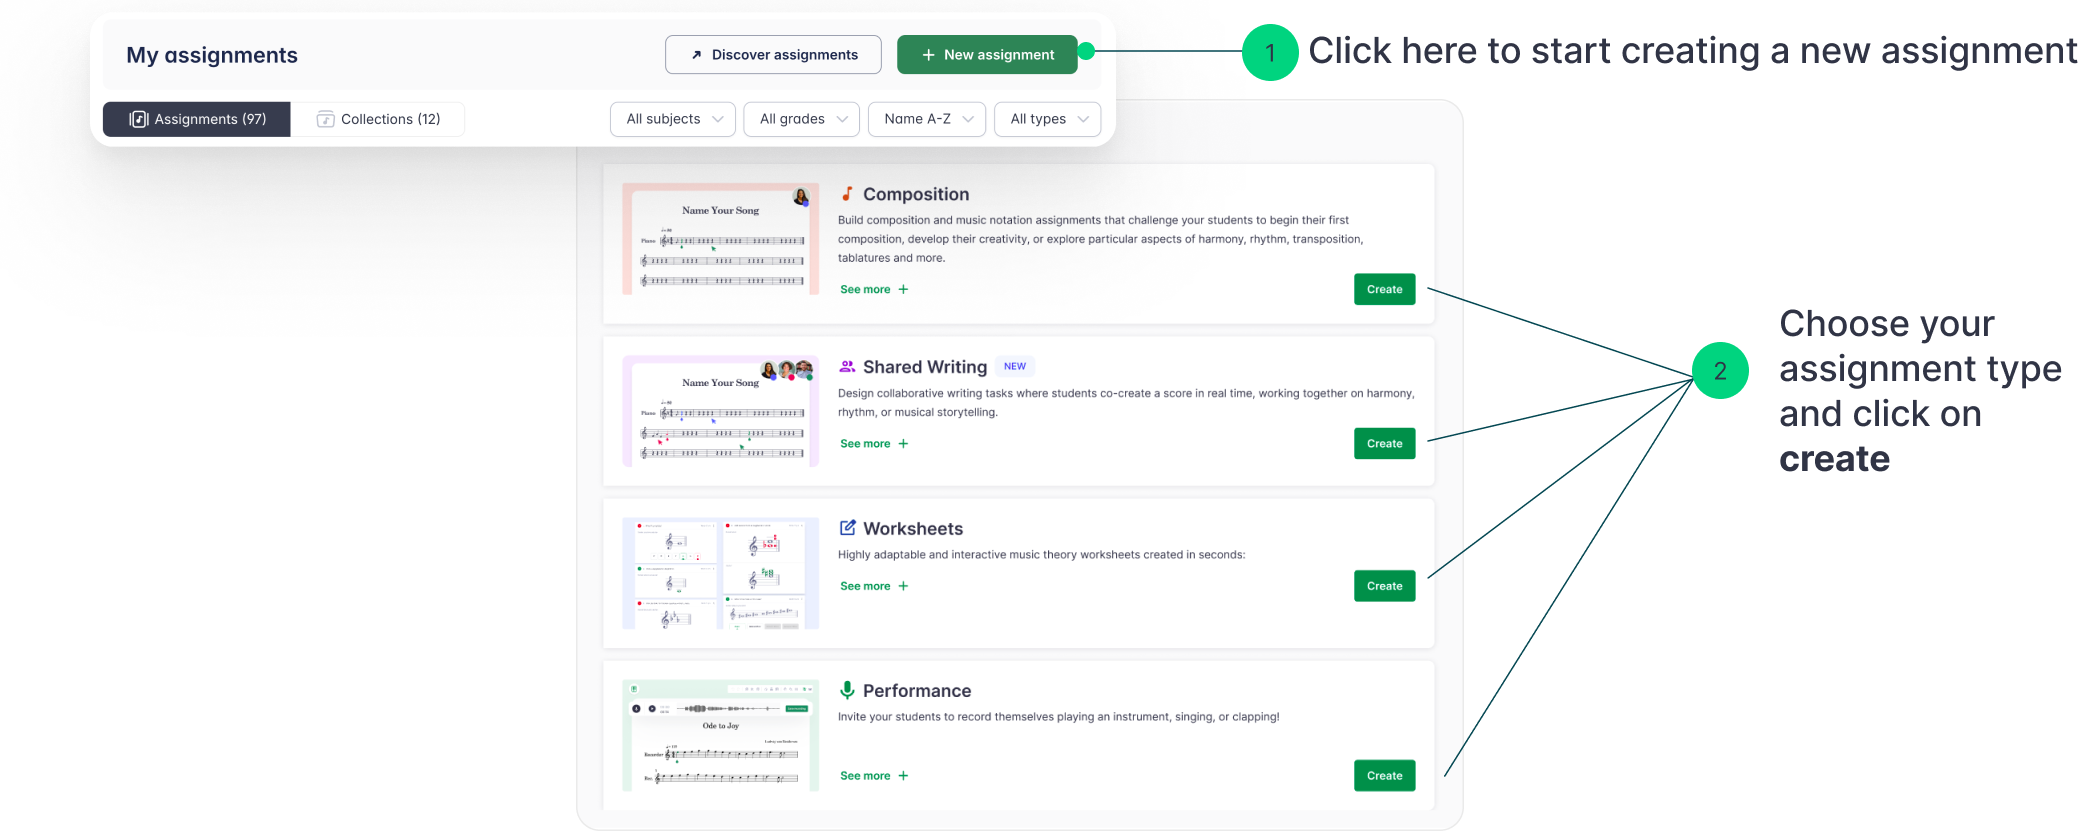This screenshot has width=2100, height=840.
Task: Click the plus icon on New assignment
Action: point(929,55)
